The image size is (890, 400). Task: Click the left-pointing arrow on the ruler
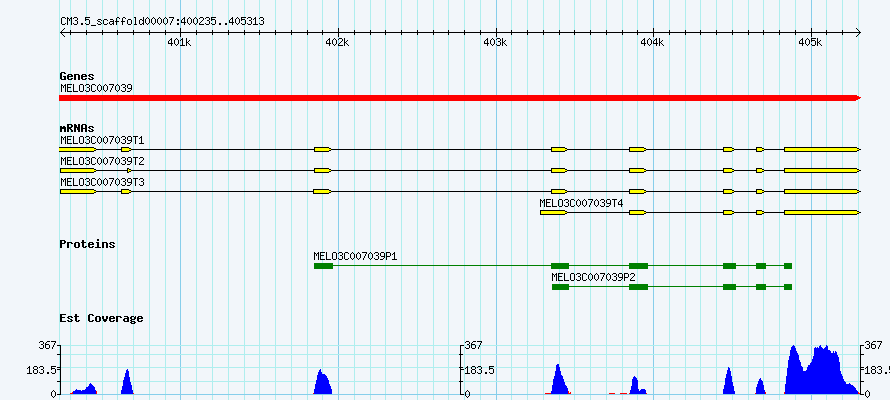click(64, 33)
